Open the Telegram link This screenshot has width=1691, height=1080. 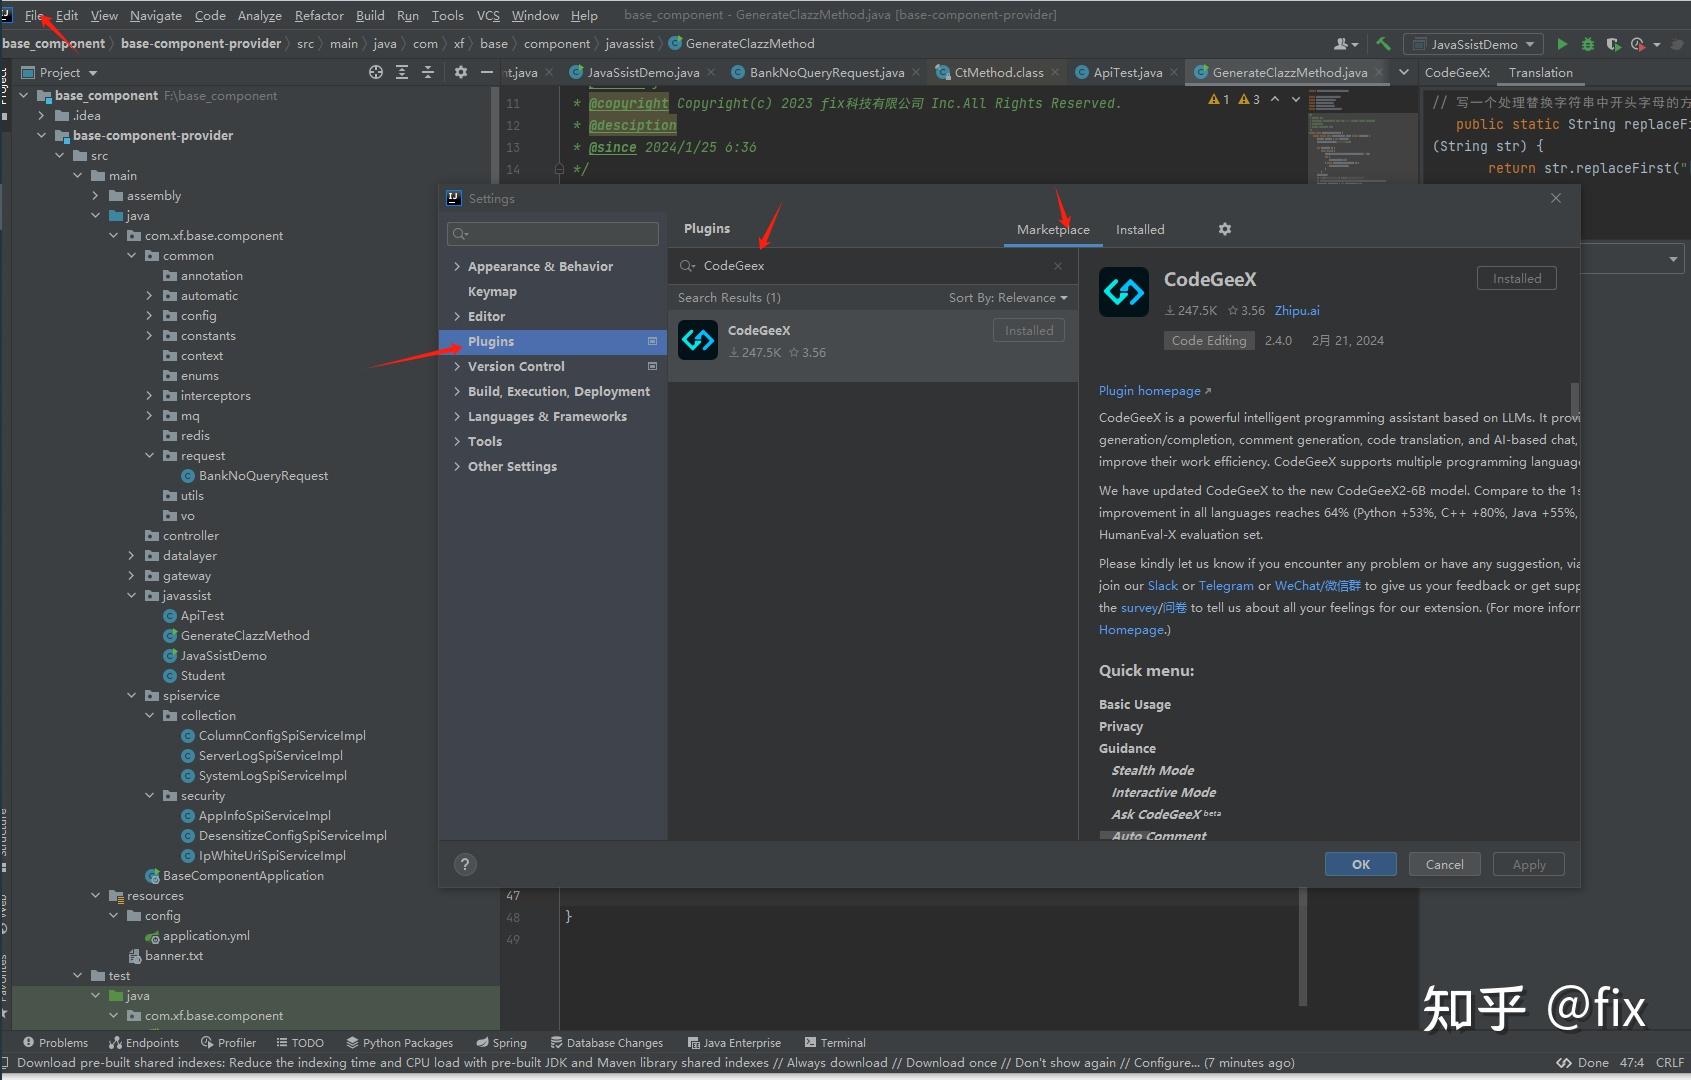point(1226,586)
